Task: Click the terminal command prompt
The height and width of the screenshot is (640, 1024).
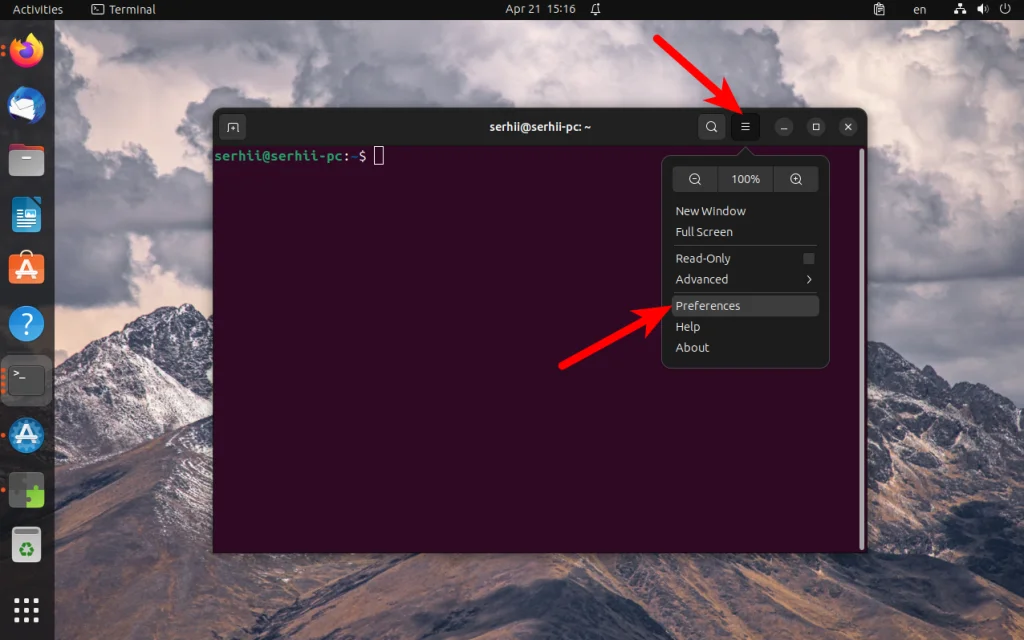Action: pos(379,156)
